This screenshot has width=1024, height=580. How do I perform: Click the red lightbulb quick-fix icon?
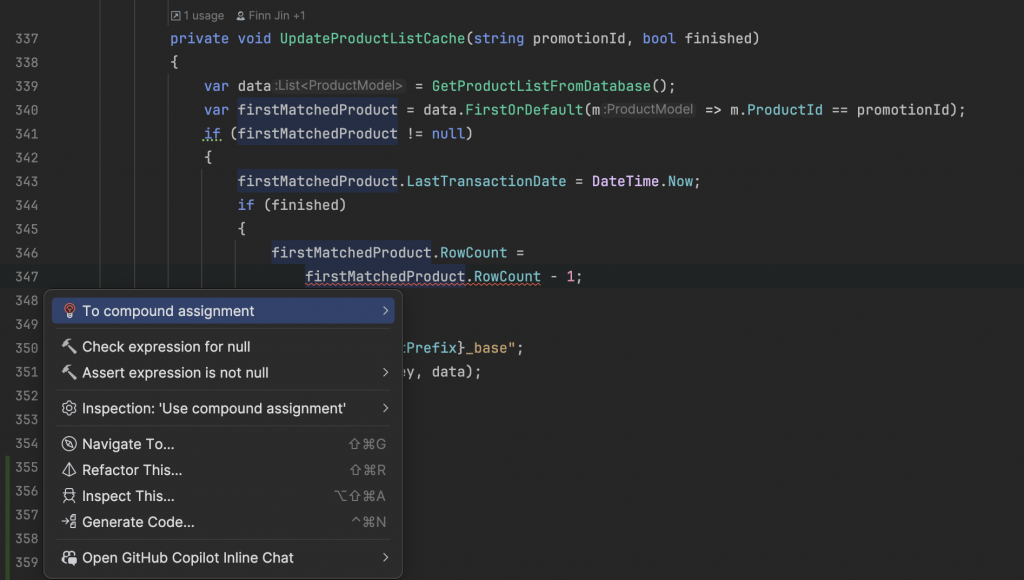pyautogui.click(x=69, y=311)
